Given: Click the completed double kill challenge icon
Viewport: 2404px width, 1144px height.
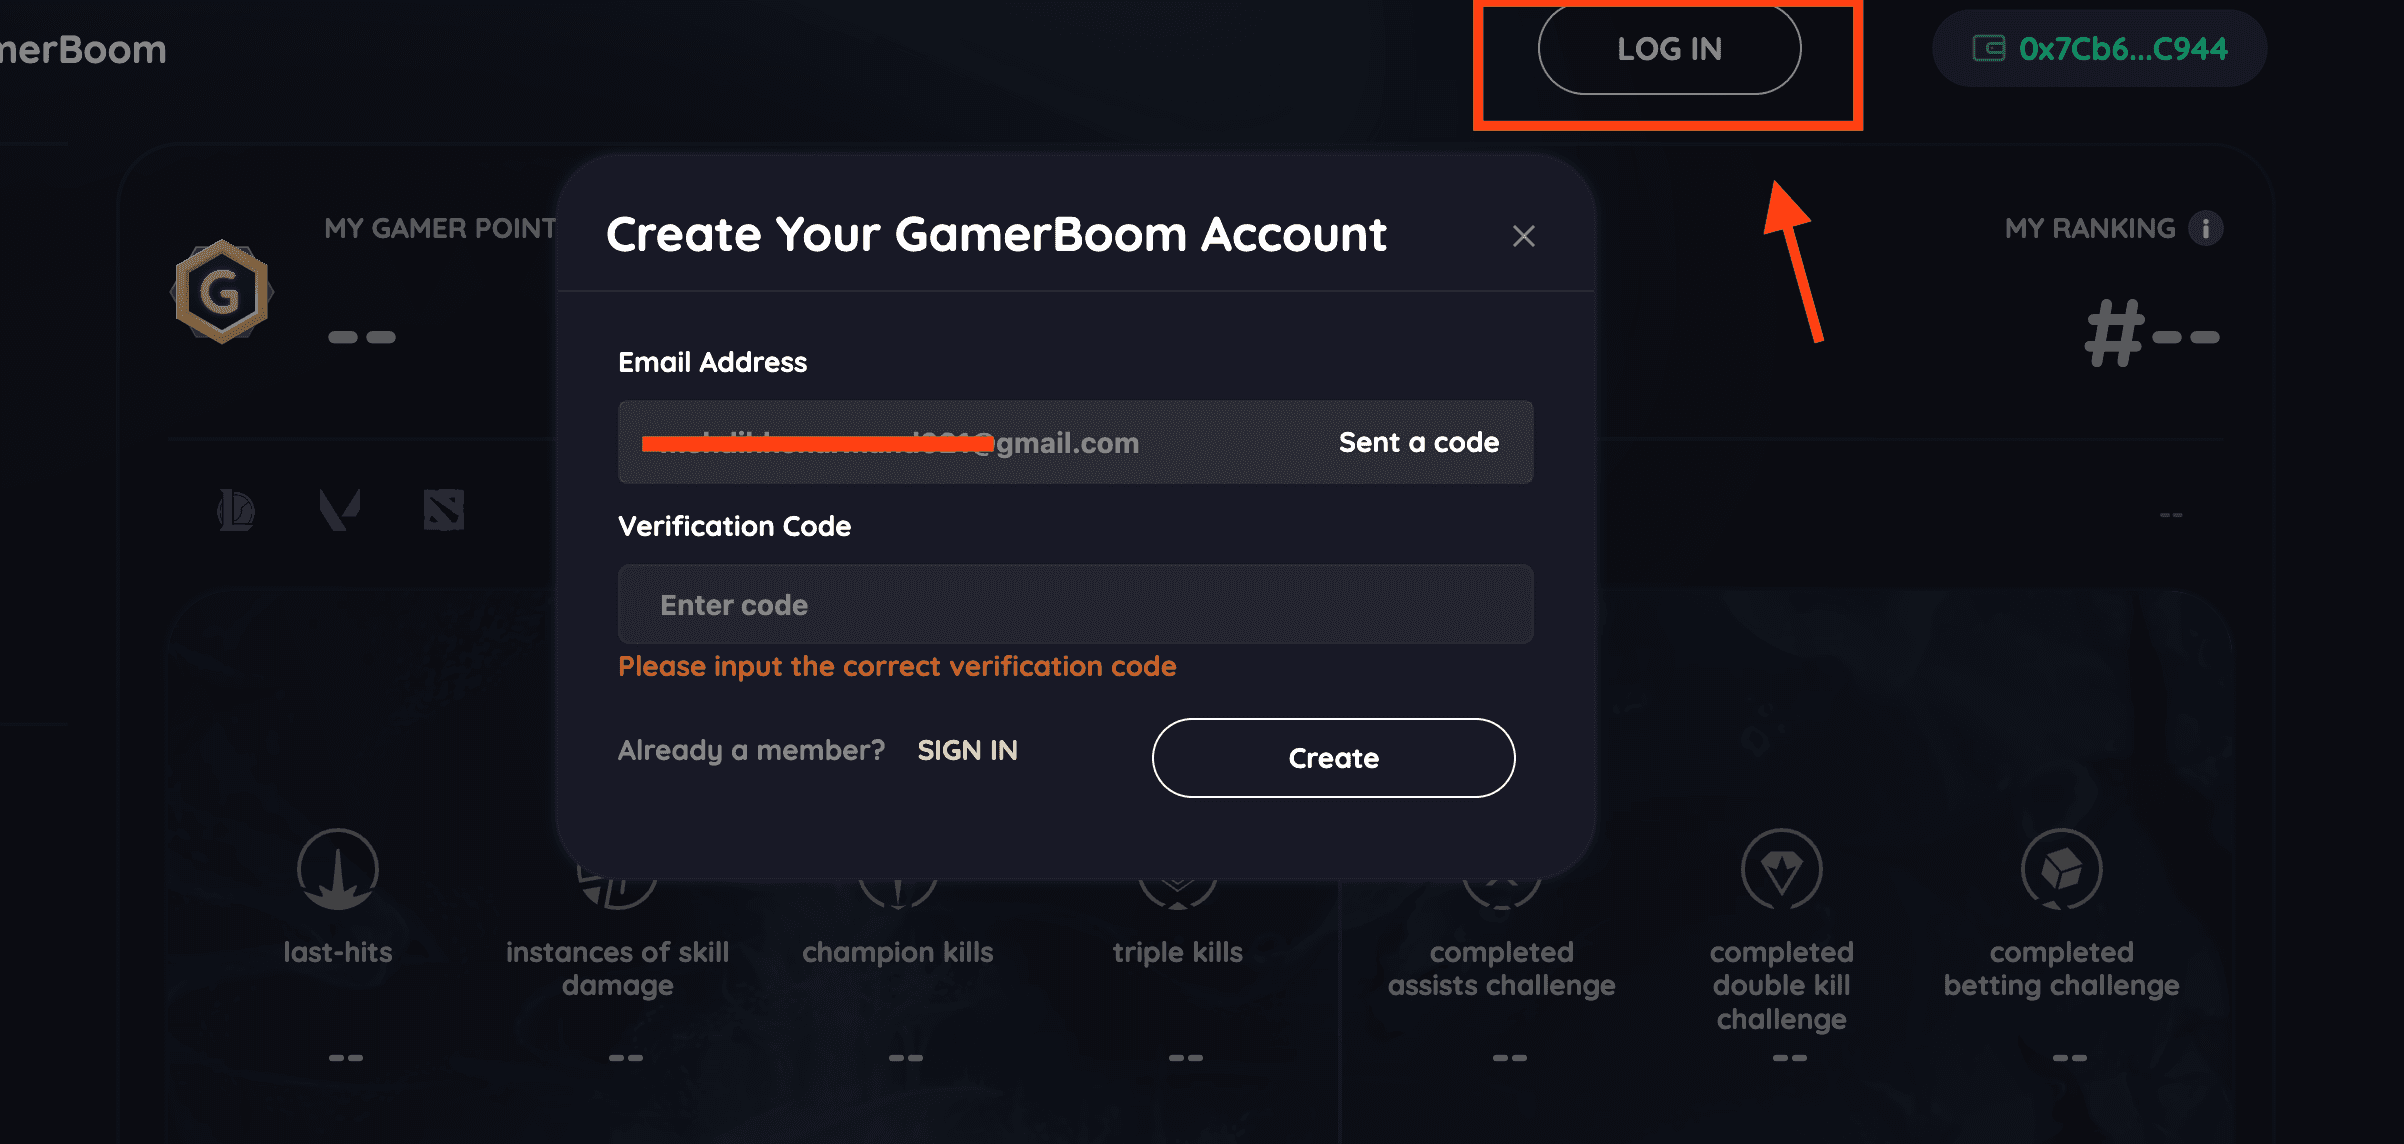Looking at the screenshot, I should pyautogui.click(x=1781, y=869).
